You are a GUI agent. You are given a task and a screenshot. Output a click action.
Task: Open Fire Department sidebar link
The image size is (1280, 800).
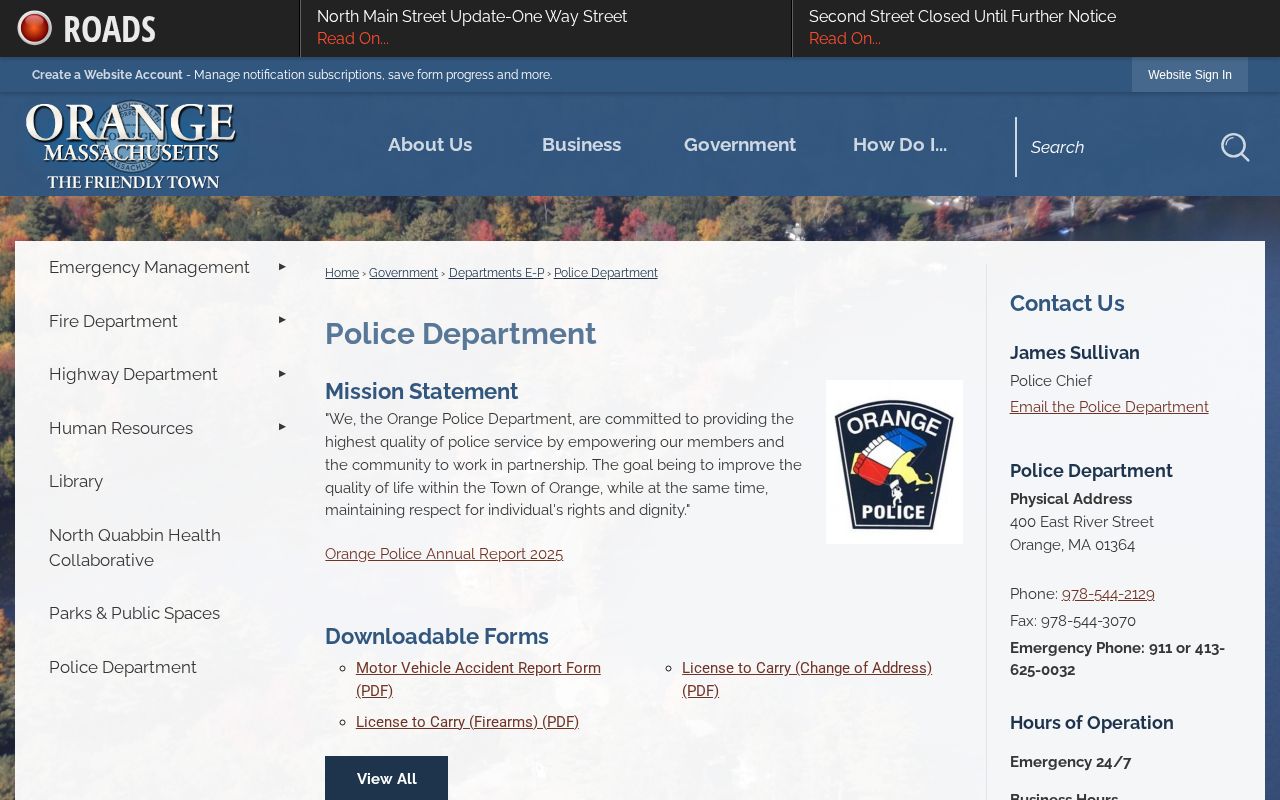pos(113,321)
